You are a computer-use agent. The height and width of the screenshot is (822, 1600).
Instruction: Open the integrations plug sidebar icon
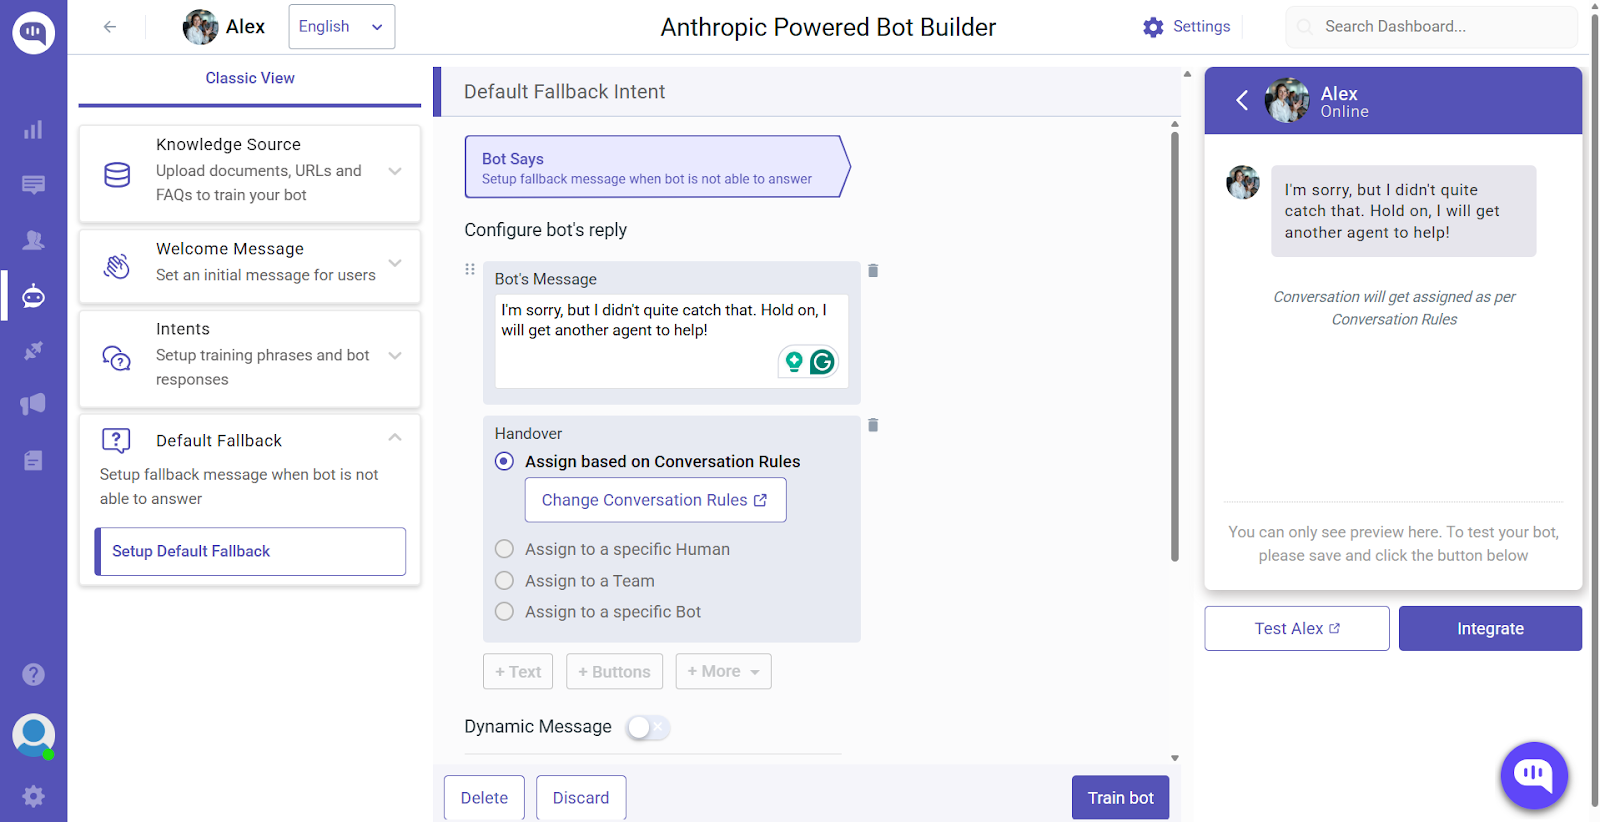pyautogui.click(x=33, y=350)
